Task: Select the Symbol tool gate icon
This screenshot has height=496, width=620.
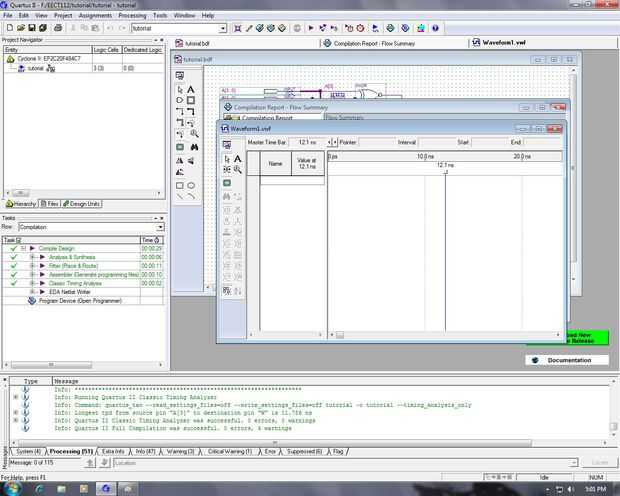Action: point(180,100)
